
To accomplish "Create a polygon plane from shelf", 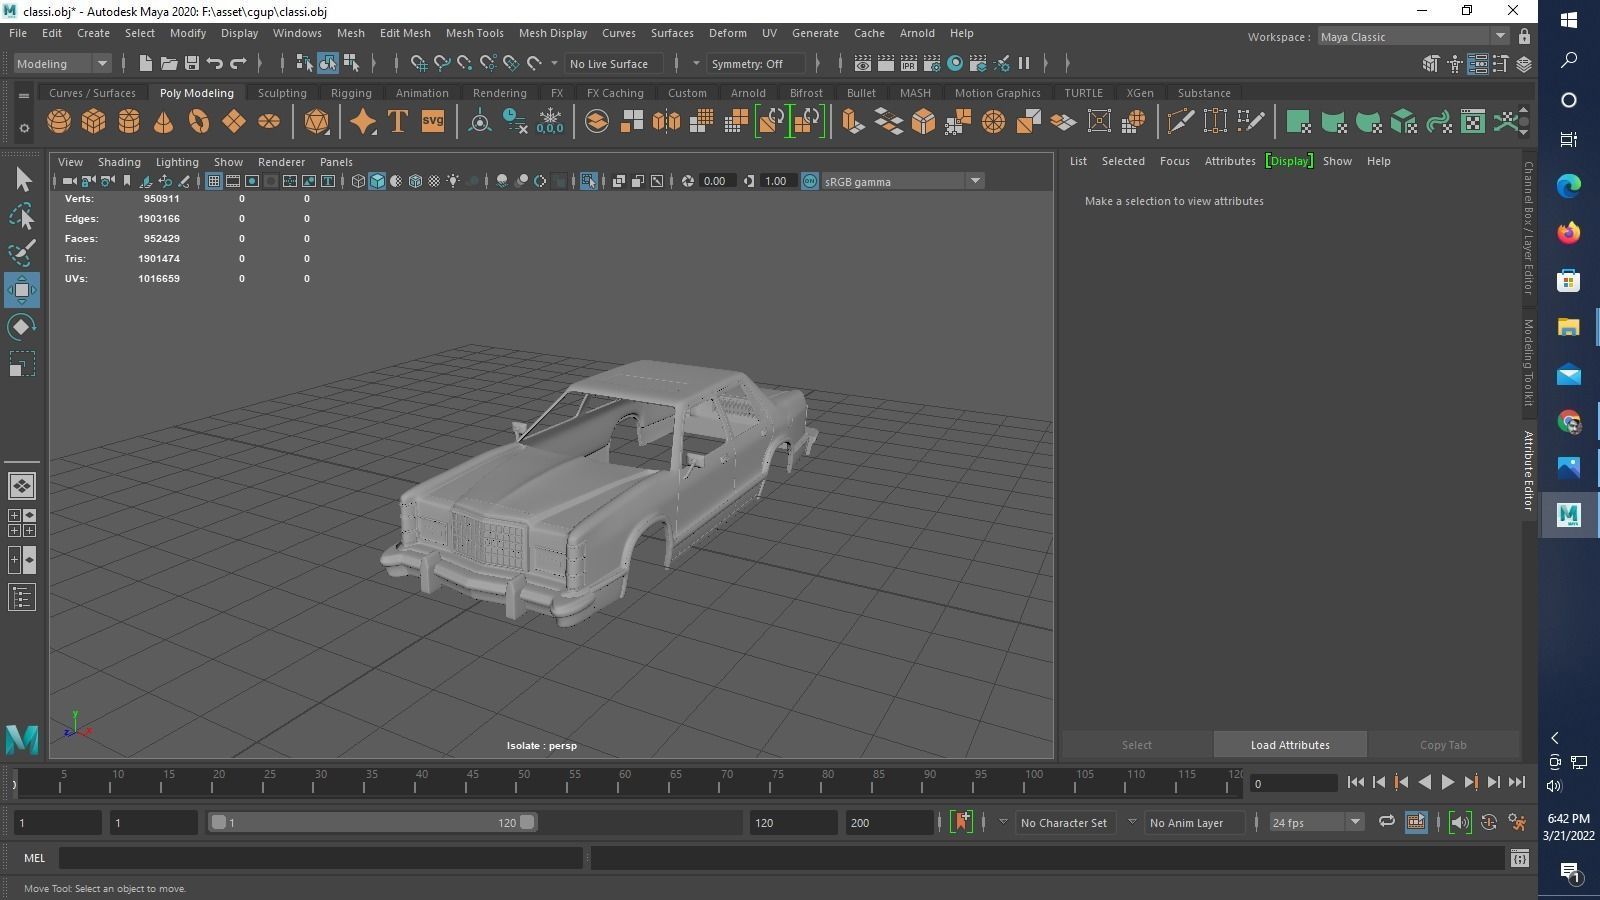I will click(x=234, y=122).
